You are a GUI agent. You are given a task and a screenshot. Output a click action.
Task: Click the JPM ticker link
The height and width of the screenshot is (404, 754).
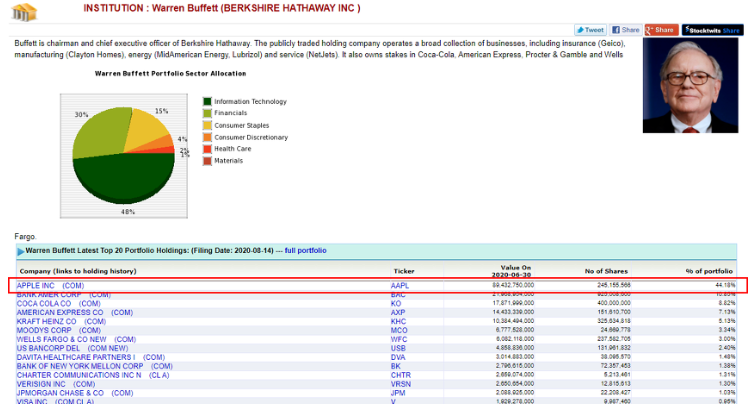point(398,393)
